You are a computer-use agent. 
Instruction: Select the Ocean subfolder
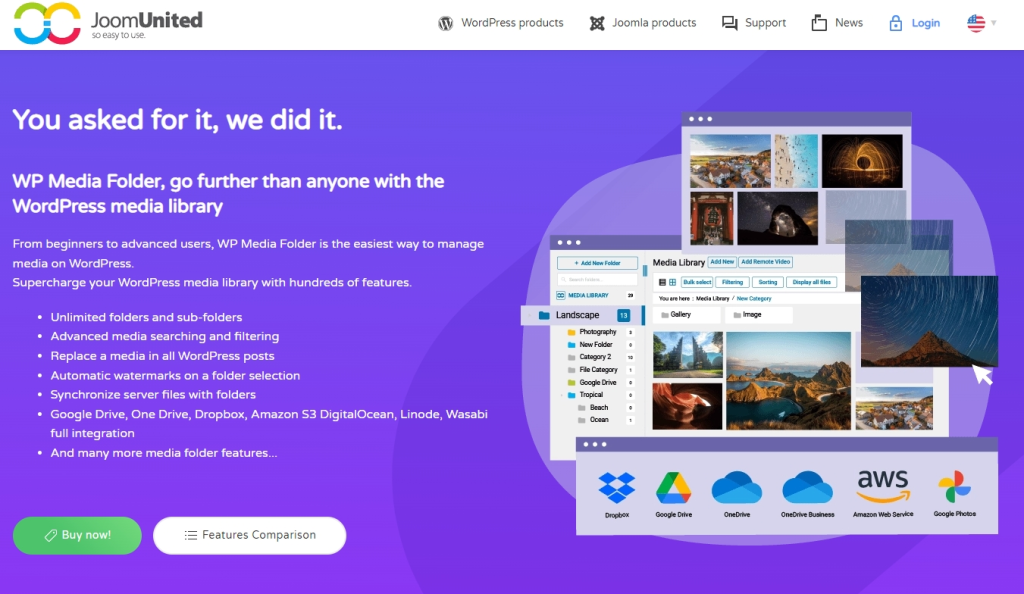599,420
